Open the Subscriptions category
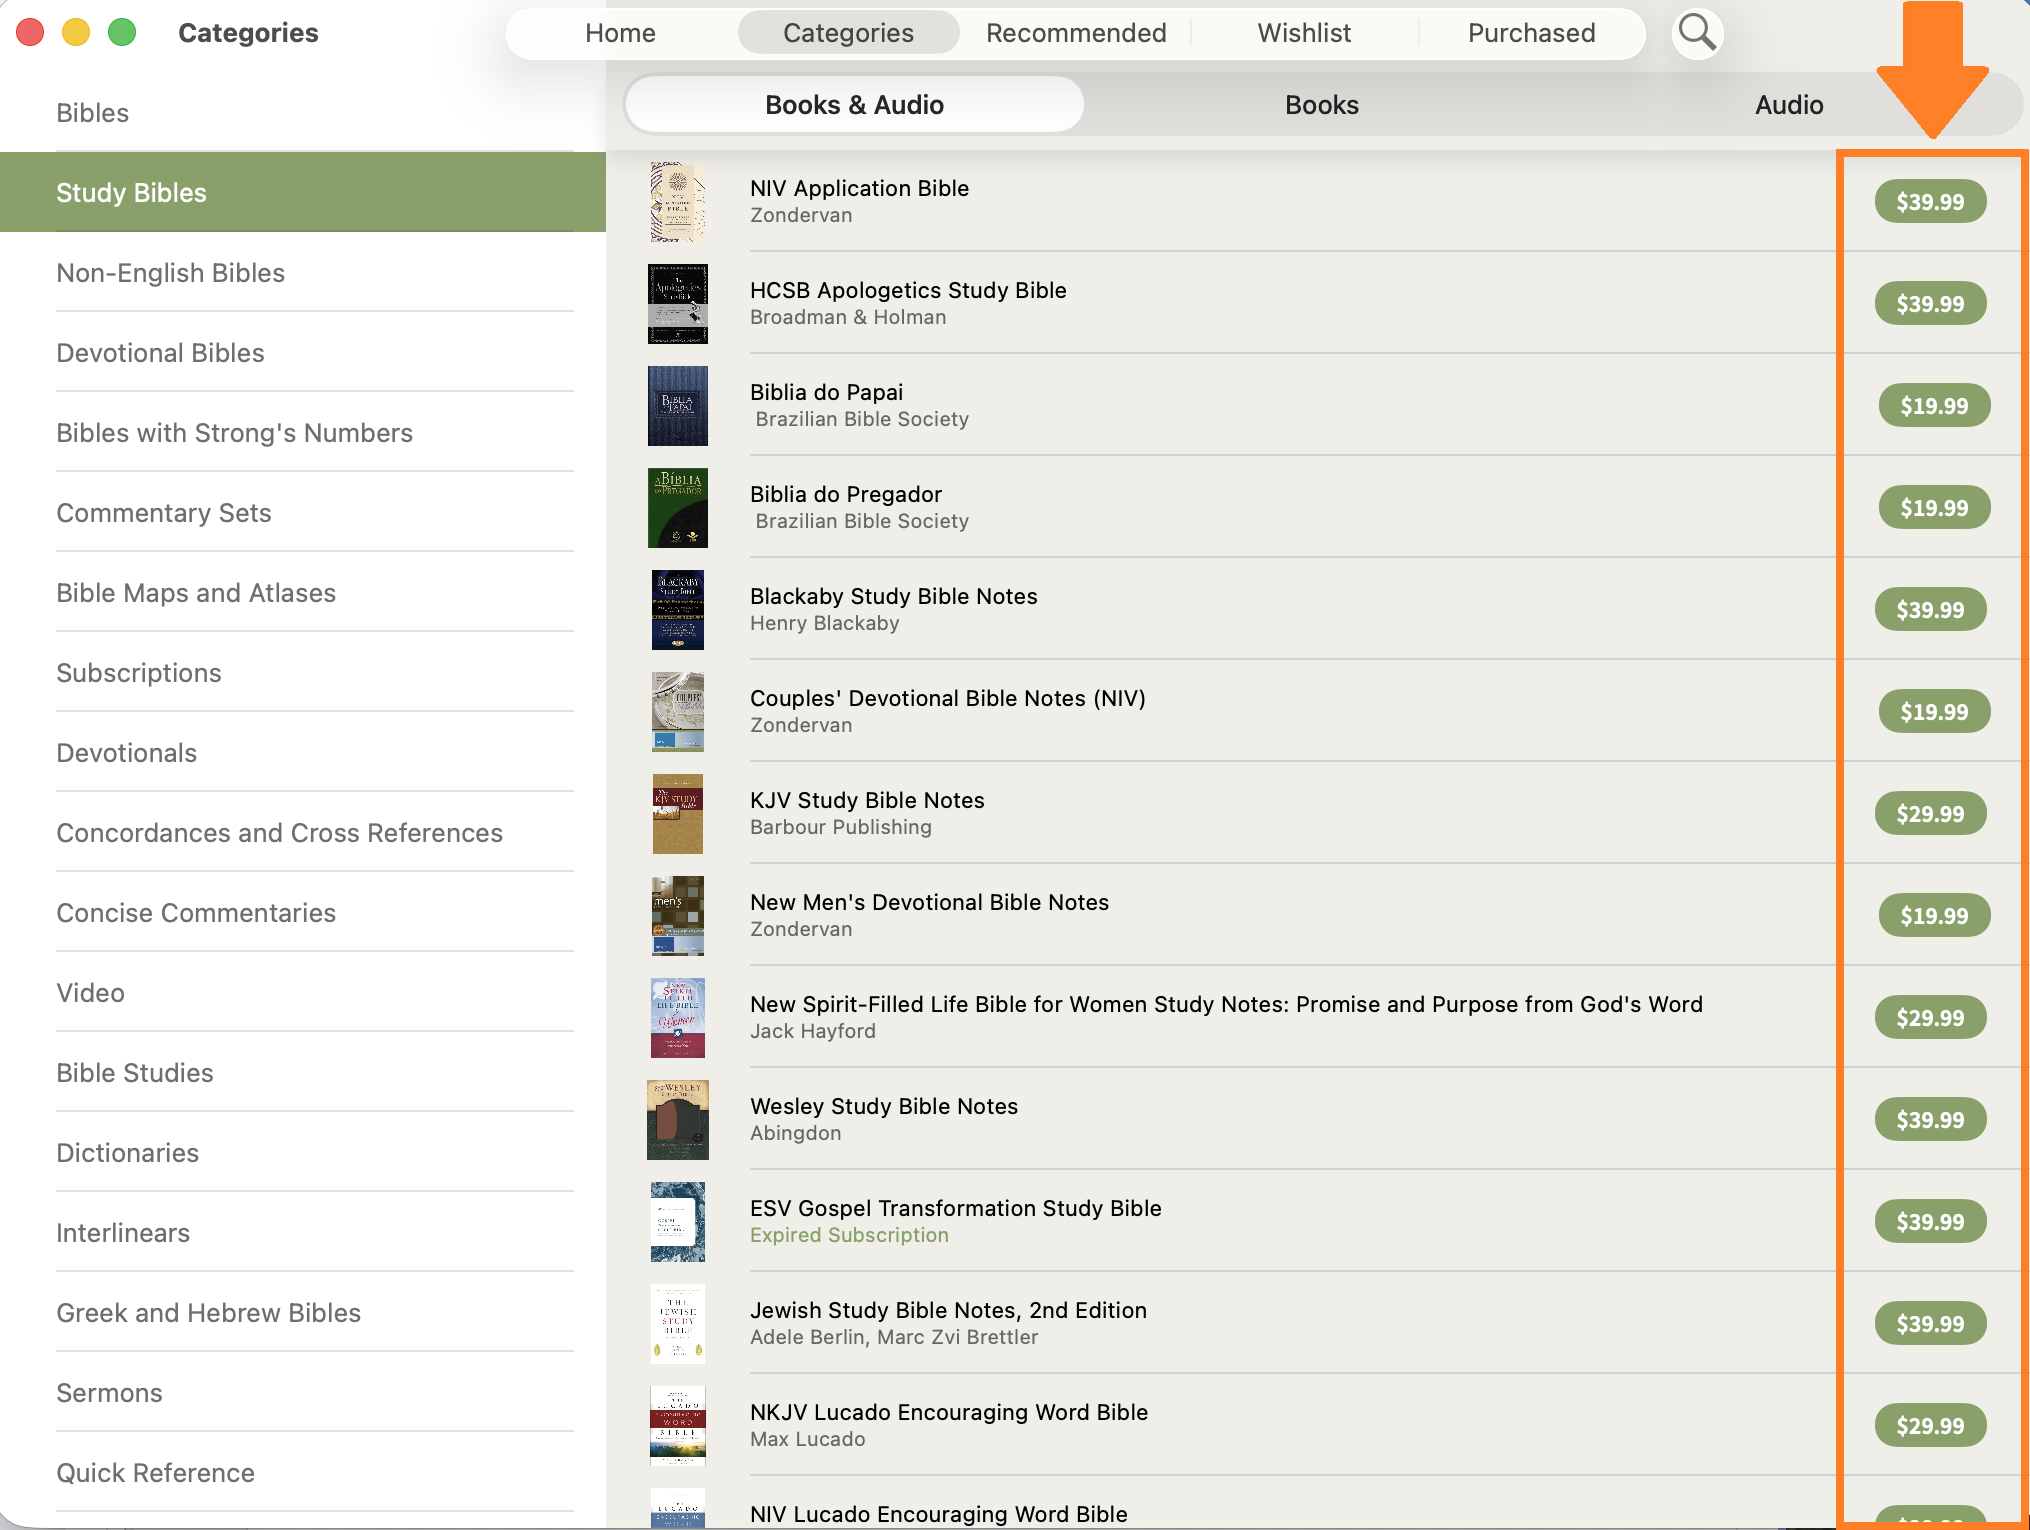The width and height of the screenshot is (2030, 1530). [x=303, y=673]
